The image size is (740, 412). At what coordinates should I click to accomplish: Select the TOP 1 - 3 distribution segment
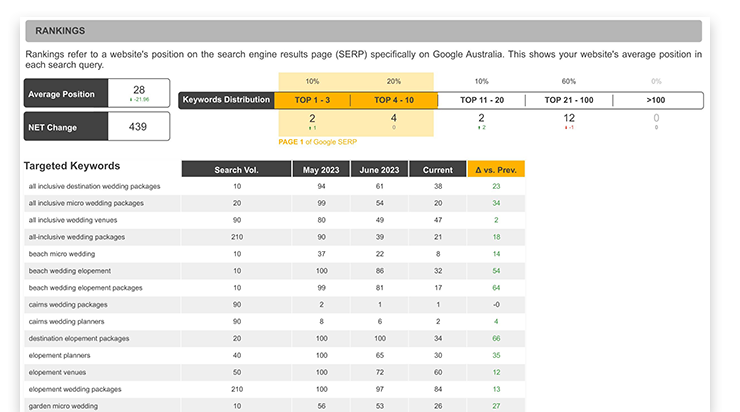tap(312, 100)
